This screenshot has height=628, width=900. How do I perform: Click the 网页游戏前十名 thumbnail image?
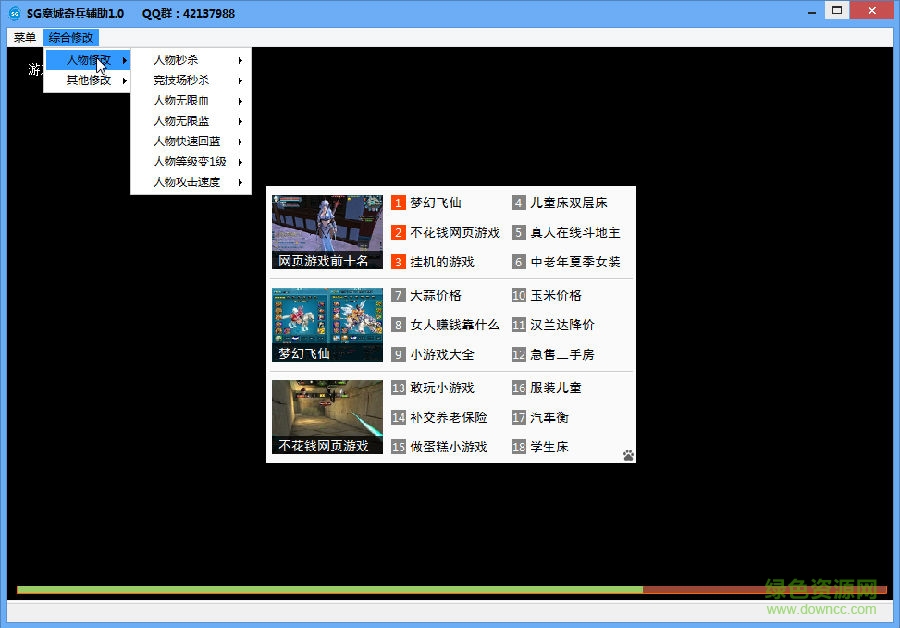point(327,231)
